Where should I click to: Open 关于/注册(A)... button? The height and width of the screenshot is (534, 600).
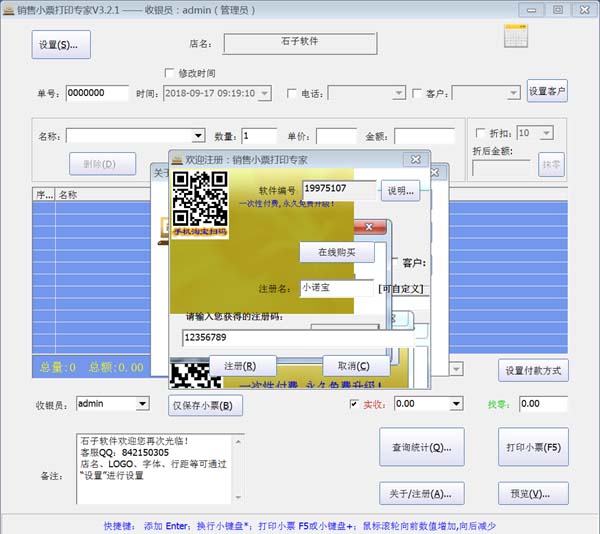coord(422,493)
